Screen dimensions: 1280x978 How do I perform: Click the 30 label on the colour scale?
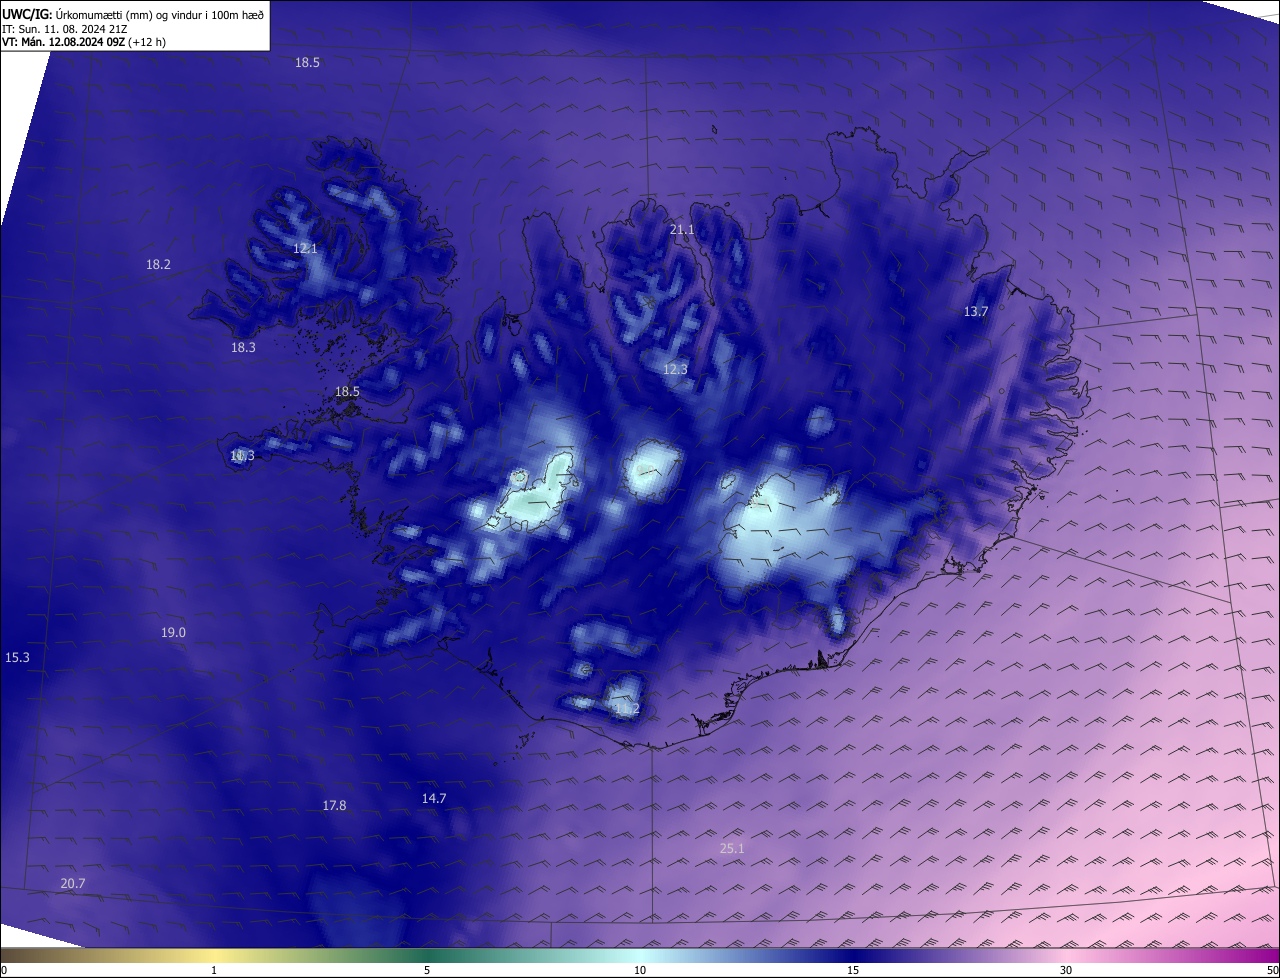(x=1066, y=971)
